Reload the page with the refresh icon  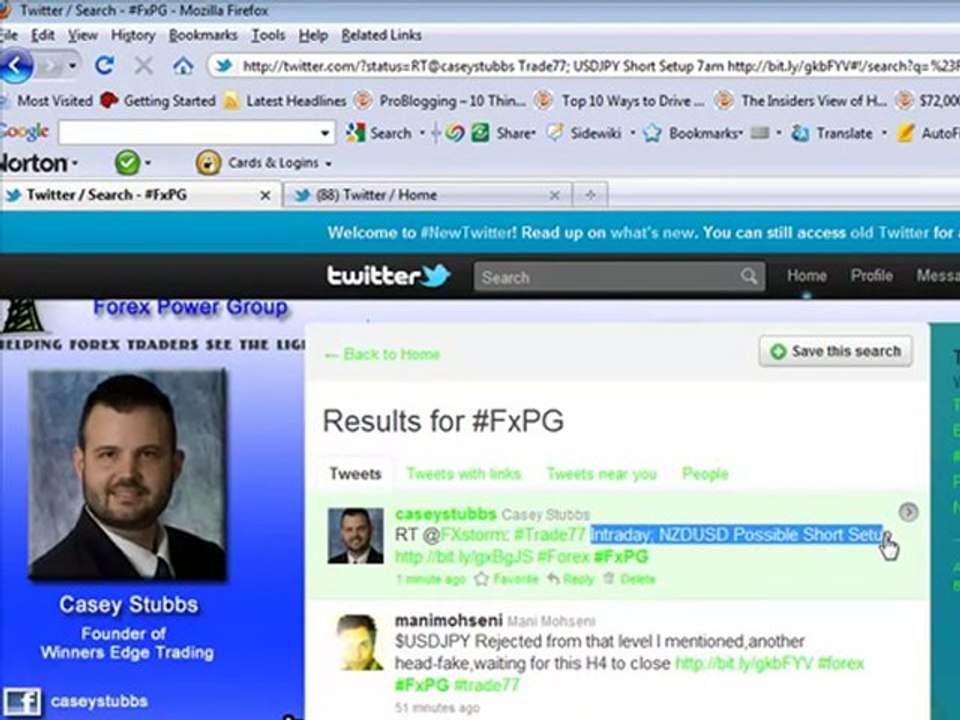(x=105, y=66)
